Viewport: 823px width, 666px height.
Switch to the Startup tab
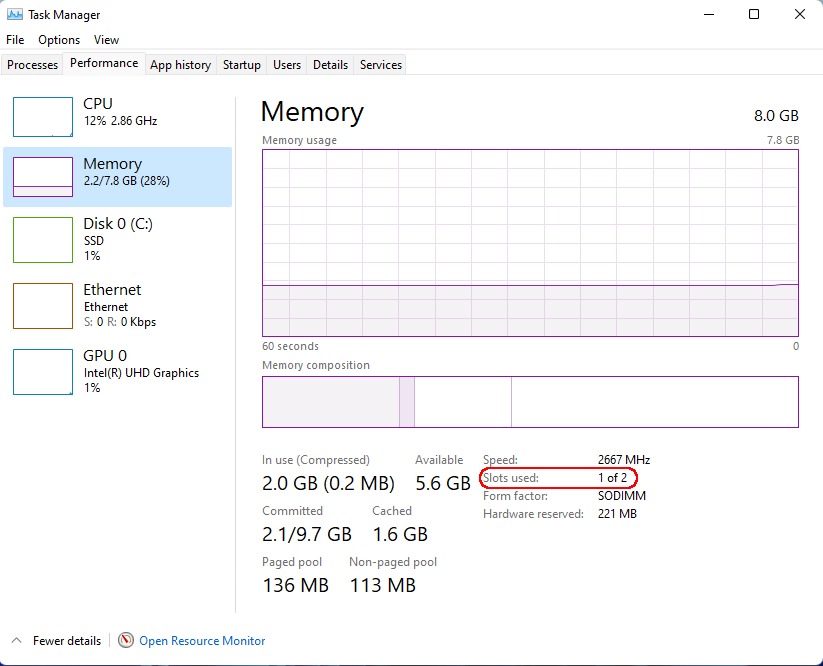click(x=242, y=65)
